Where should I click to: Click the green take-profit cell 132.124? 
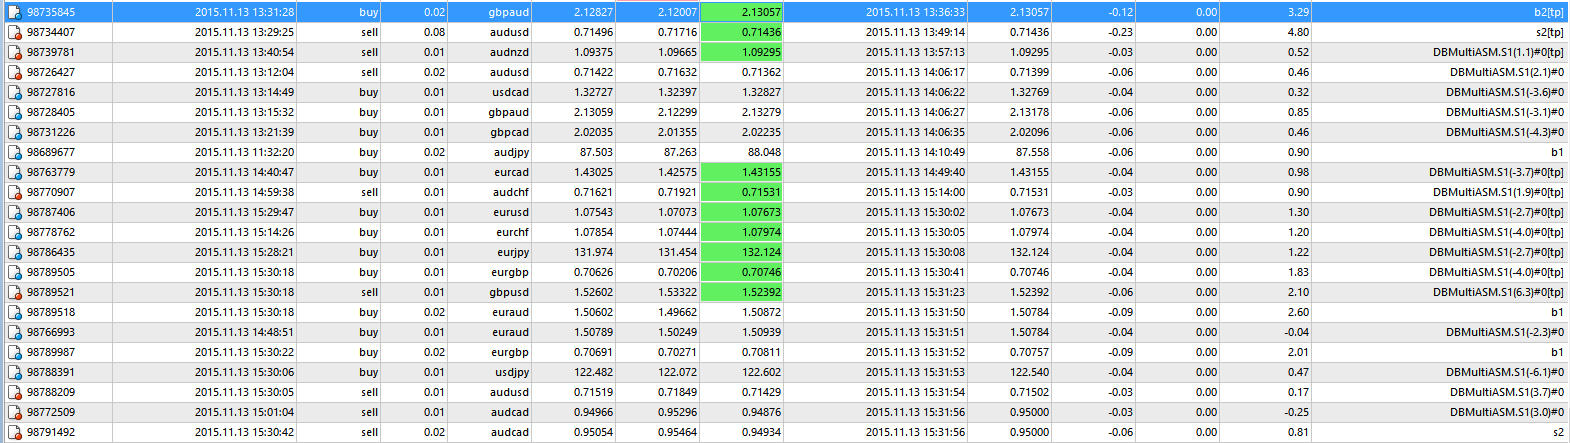[x=741, y=252]
